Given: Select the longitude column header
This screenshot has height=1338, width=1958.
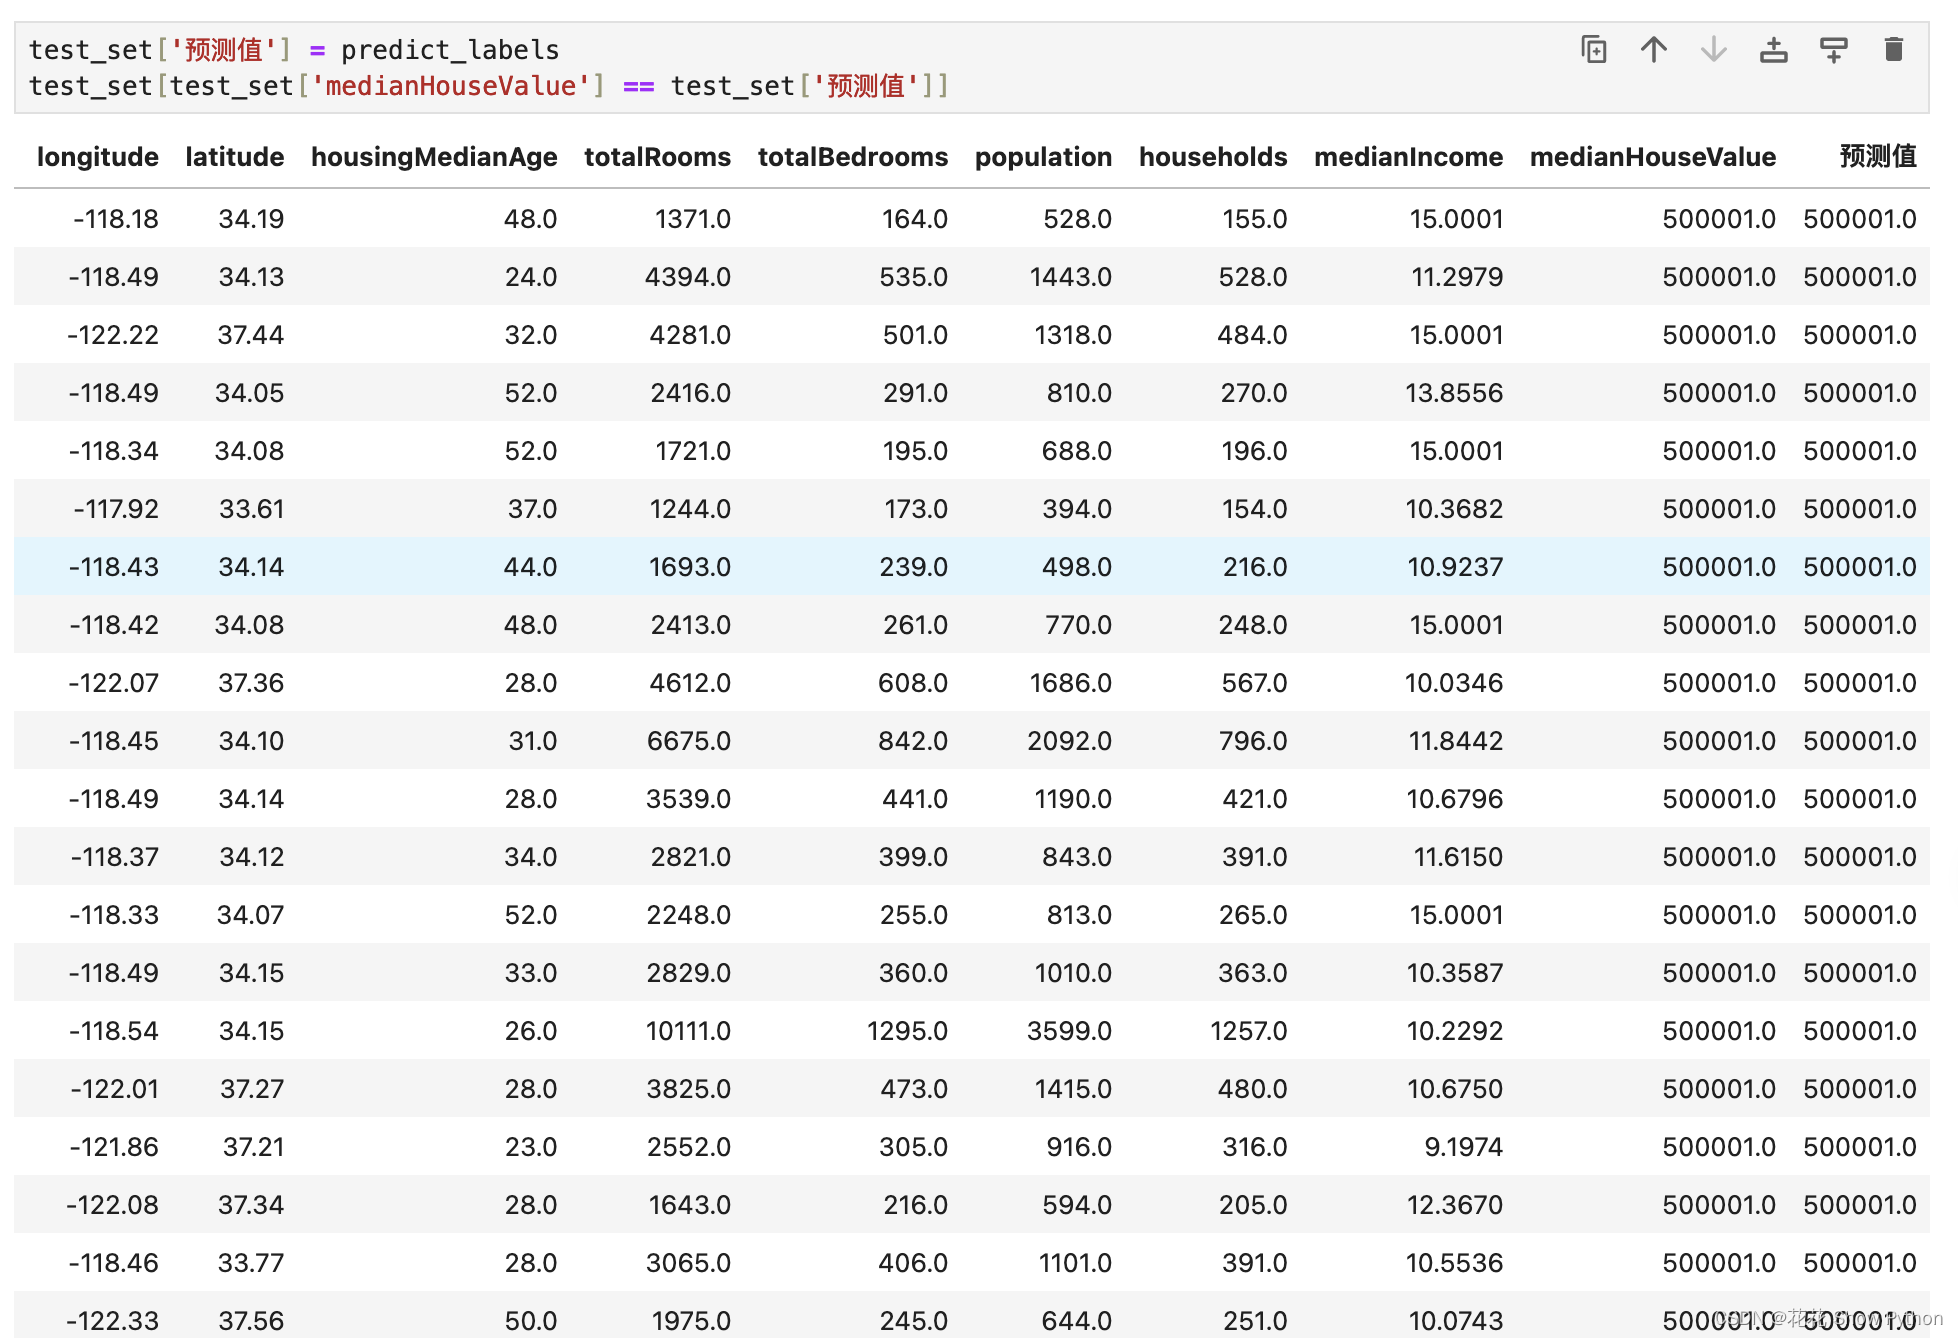Looking at the screenshot, I should [97, 157].
